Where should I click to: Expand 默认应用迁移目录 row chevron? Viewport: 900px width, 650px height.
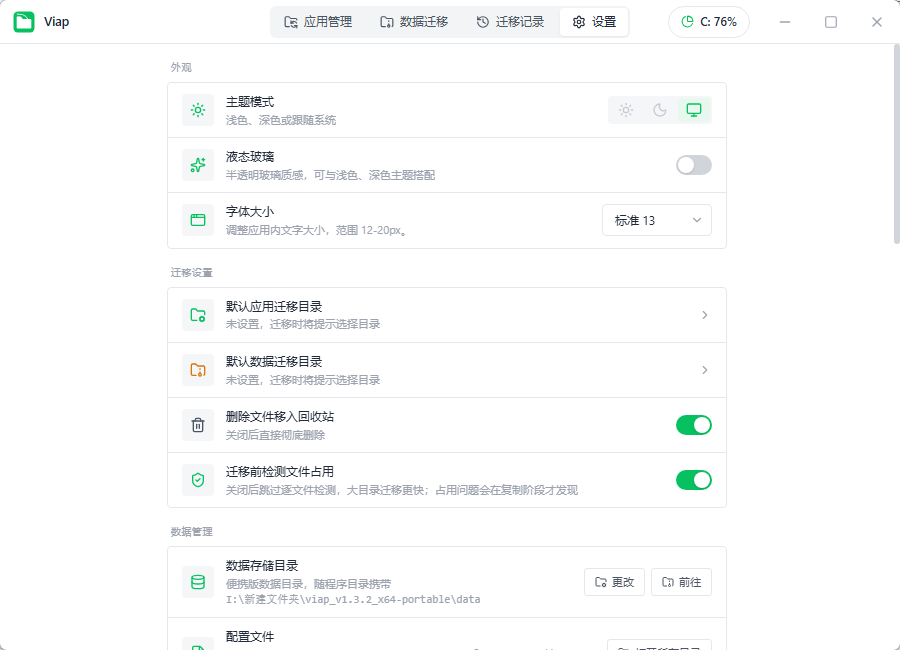[704, 315]
